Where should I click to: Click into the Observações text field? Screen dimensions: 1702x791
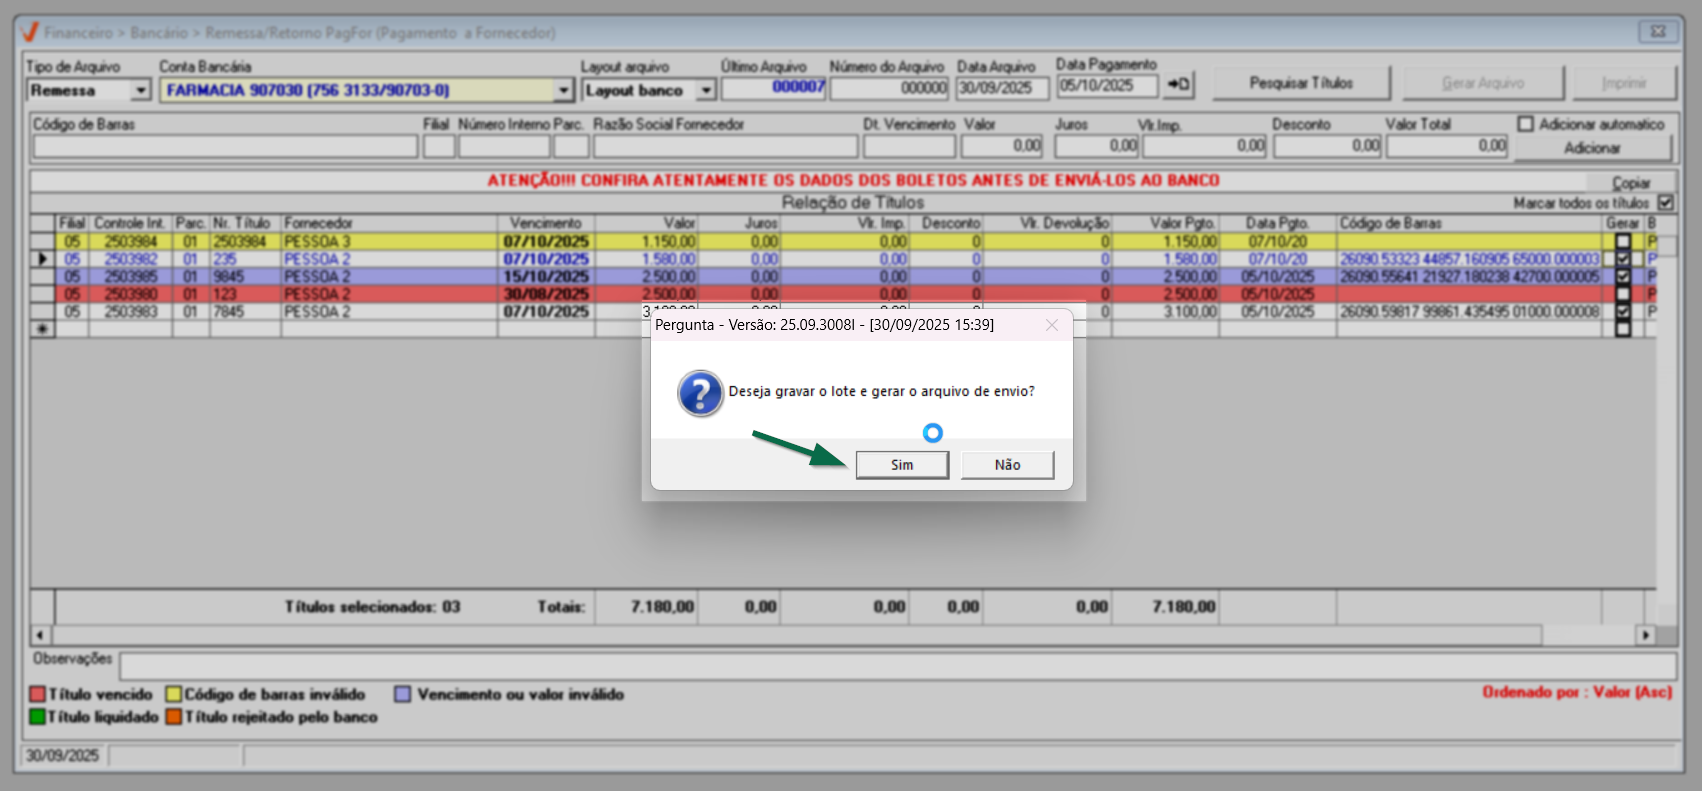[x=897, y=665]
